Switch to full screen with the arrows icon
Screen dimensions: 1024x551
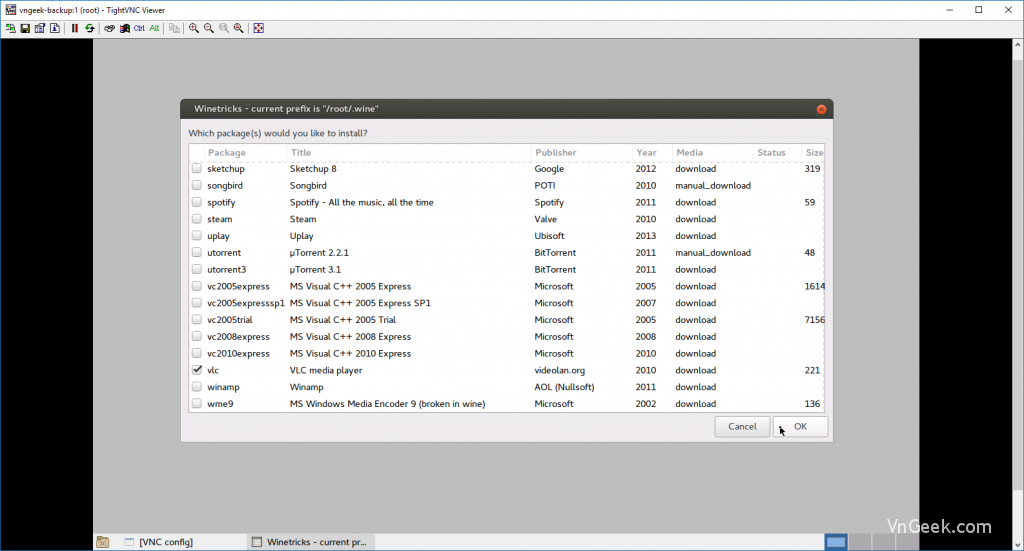pyautogui.click(x=259, y=28)
